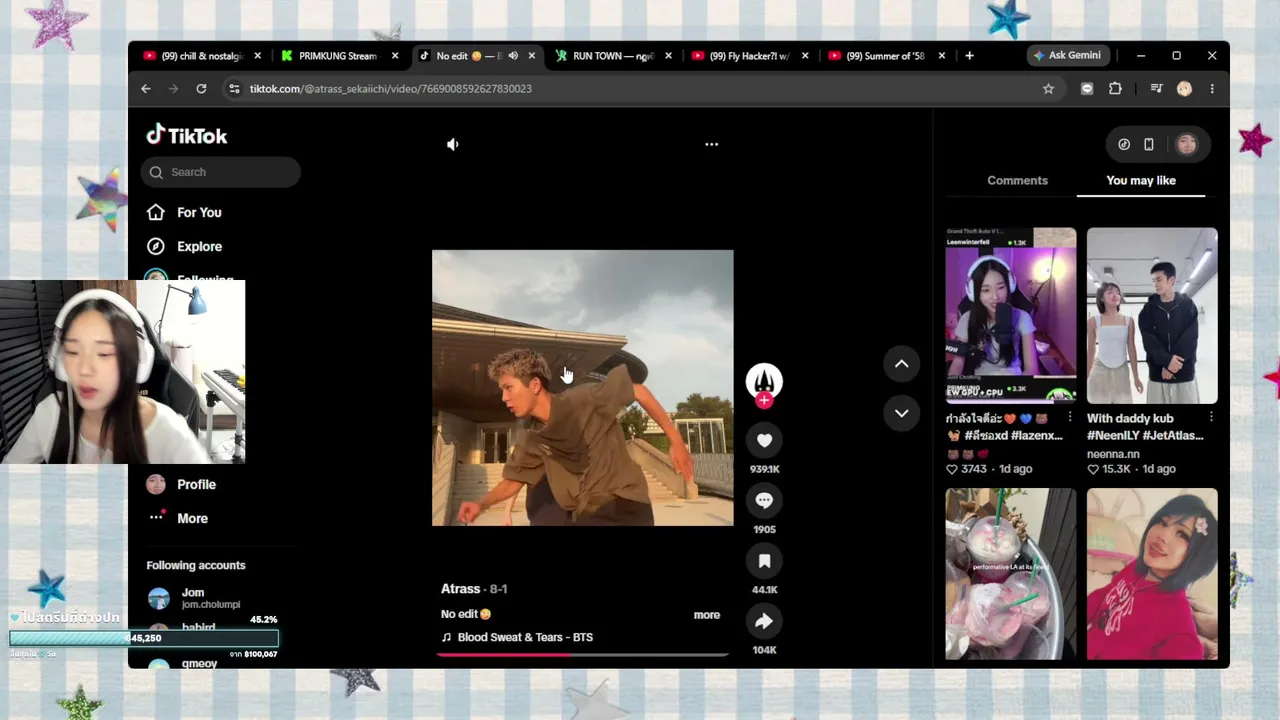This screenshot has height=720, width=1280.
Task: Open a new browser tab
Action: [x=969, y=56]
